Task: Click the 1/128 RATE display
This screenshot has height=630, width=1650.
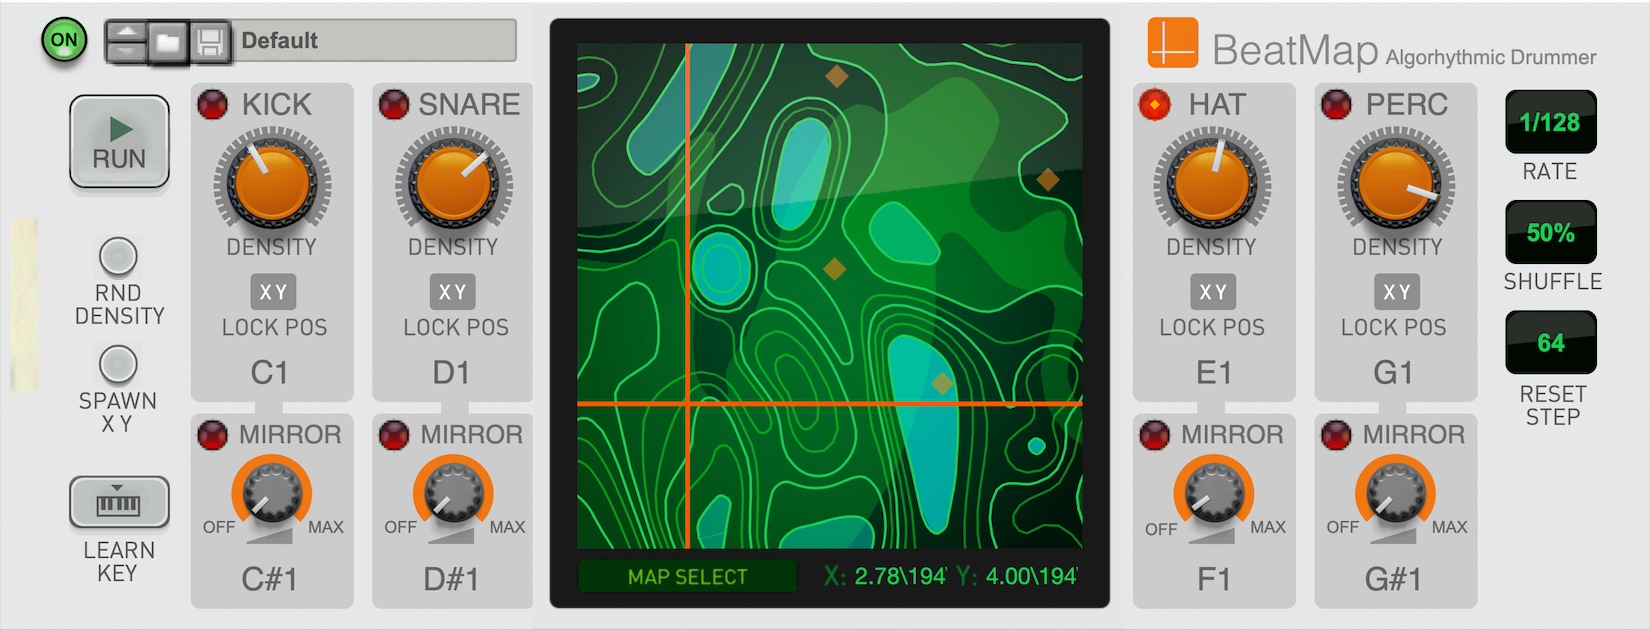Action: [x=1551, y=122]
